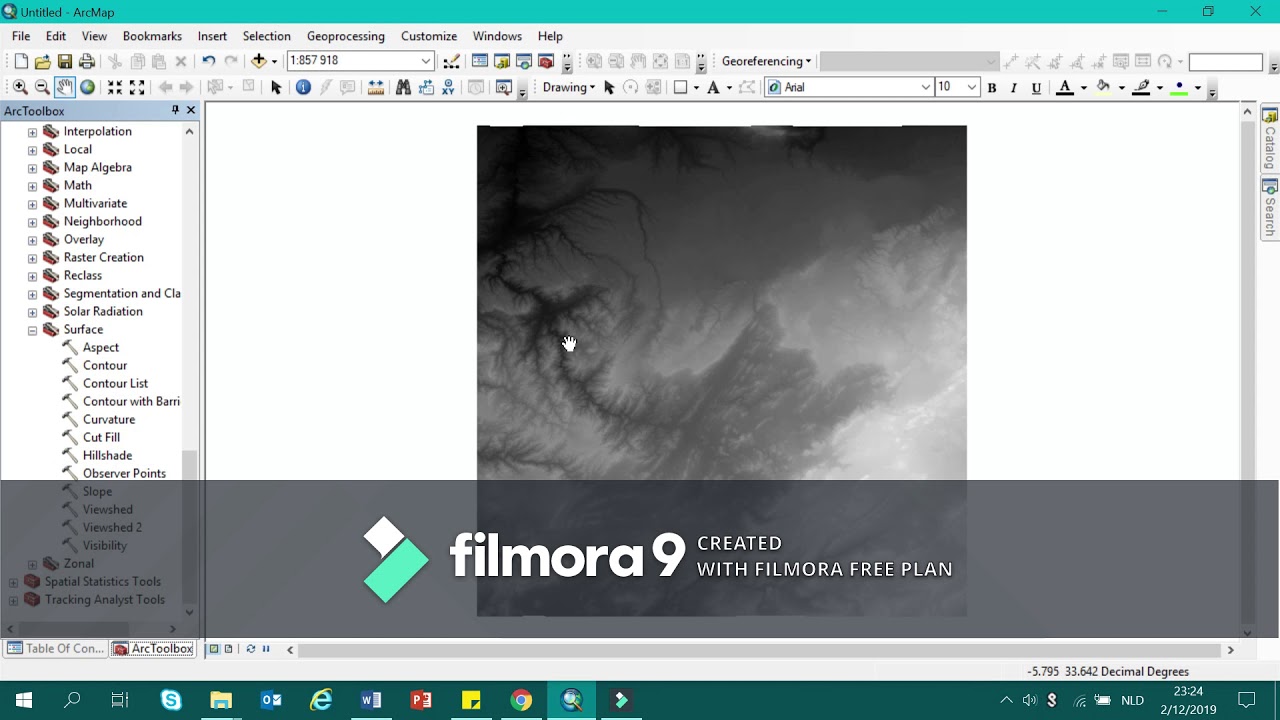This screenshot has width=1280, height=720.
Task: Toggle Bold text formatting
Action: point(992,88)
